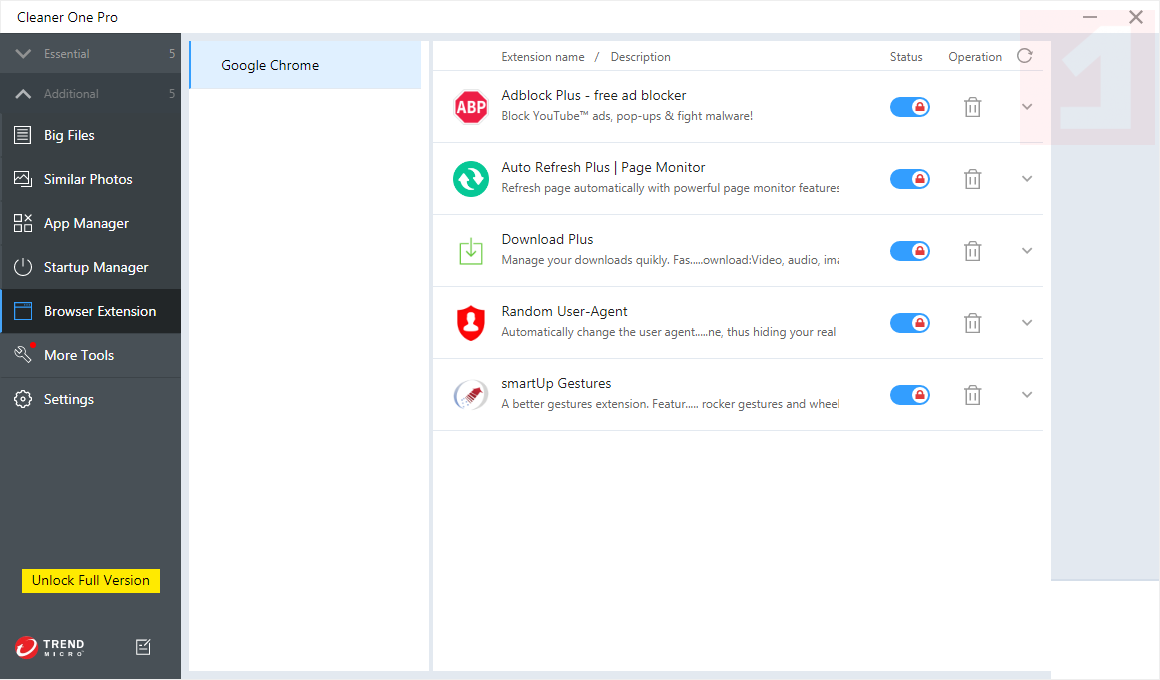This screenshot has height=680, width=1160.
Task: Open App Manager
Action: tap(90, 223)
